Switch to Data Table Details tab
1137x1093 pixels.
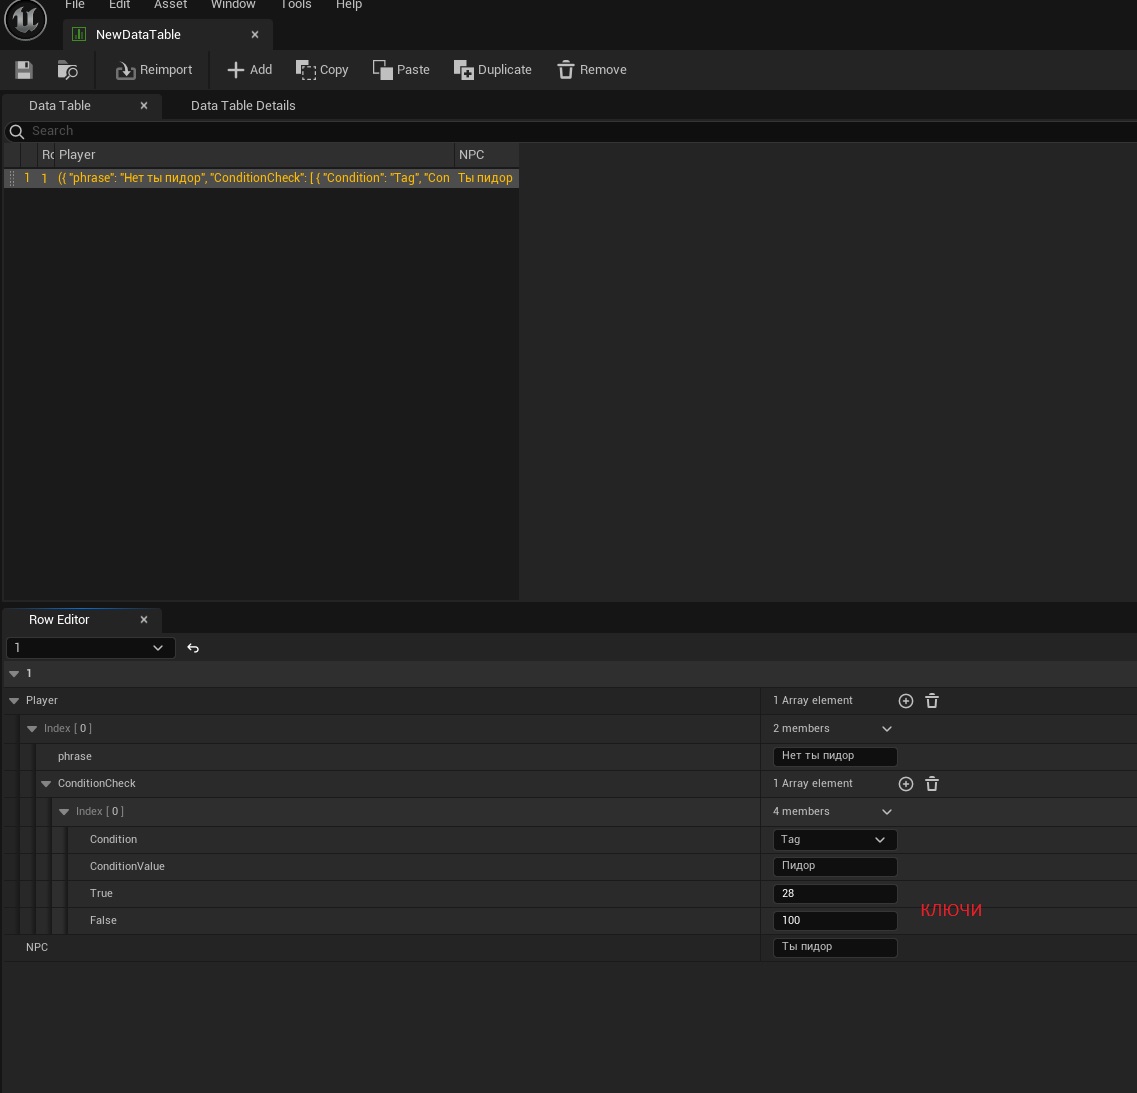tap(243, 106)
